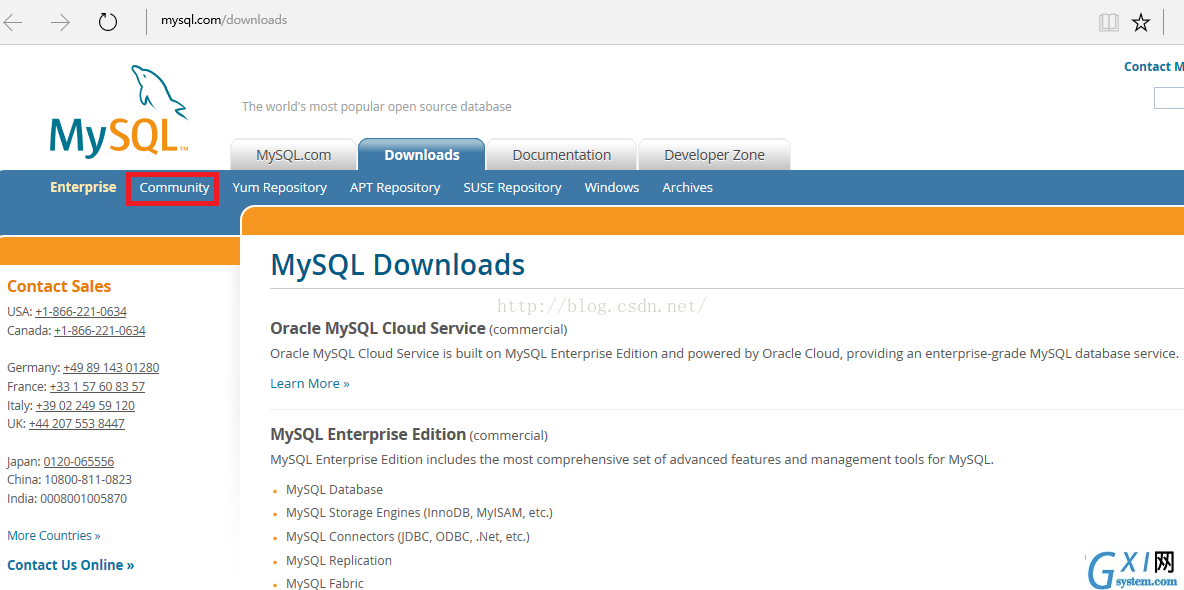Click the MySQL Enterprise Edition heading

tap(368, 434)
